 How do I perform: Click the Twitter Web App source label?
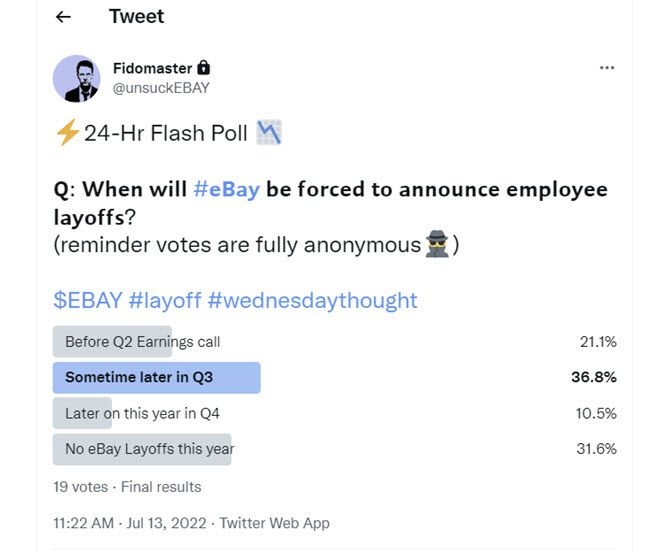274,523
